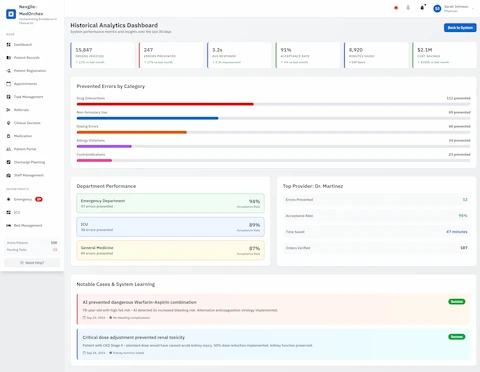Click the Dashboard sidebar icon
The height and width of the screenshot is (372, 480).
click(9, 44)
